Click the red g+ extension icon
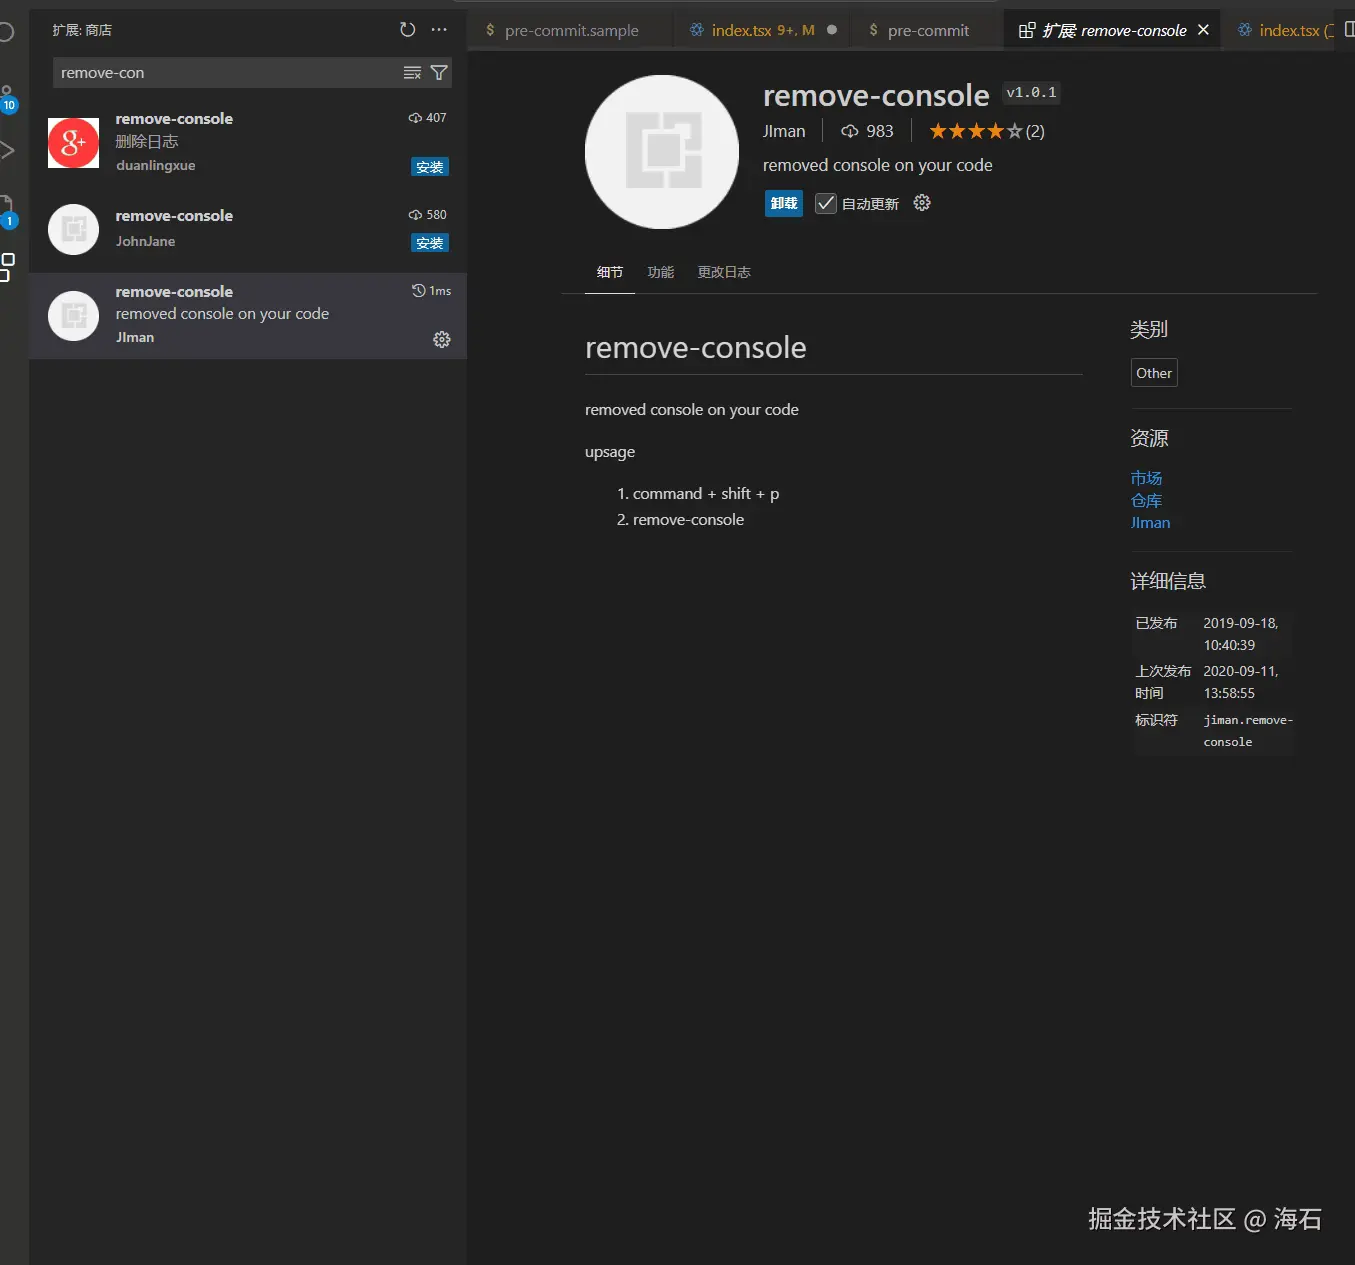 point(73,143)
